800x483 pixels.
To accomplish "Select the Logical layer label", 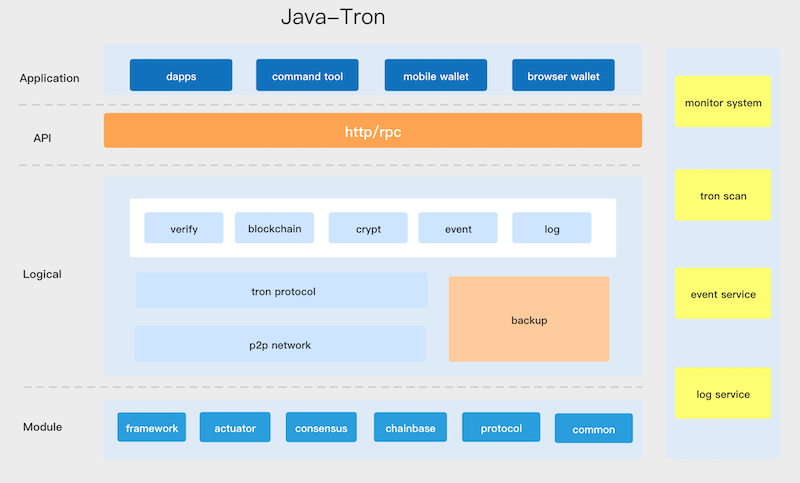I will (42, 274).
